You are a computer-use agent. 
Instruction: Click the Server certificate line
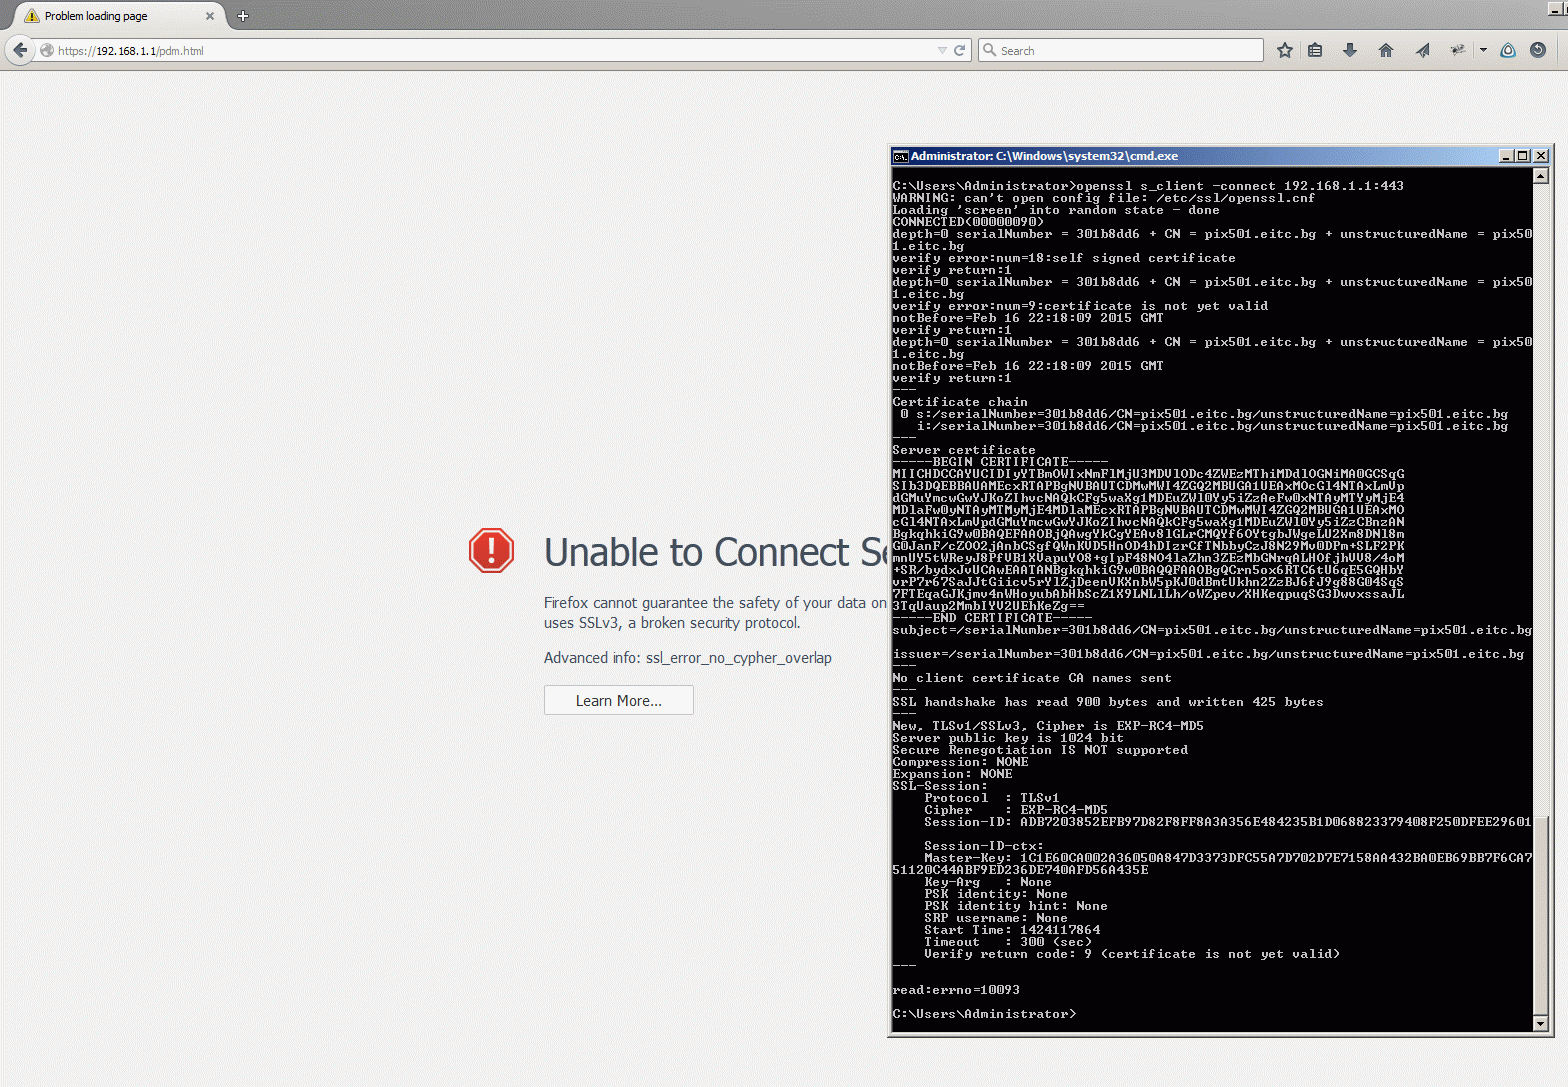click(x=964, y=450)
